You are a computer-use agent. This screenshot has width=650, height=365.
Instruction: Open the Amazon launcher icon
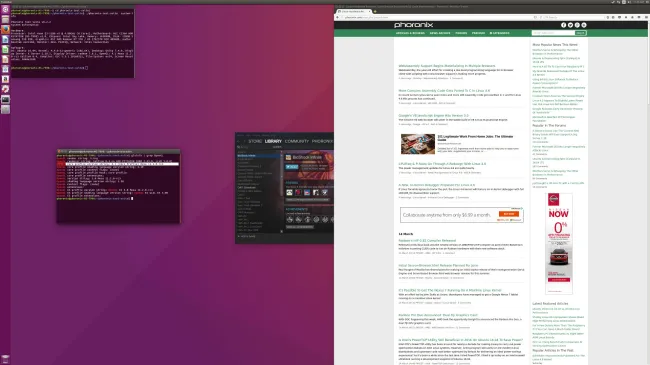(5, 79)
